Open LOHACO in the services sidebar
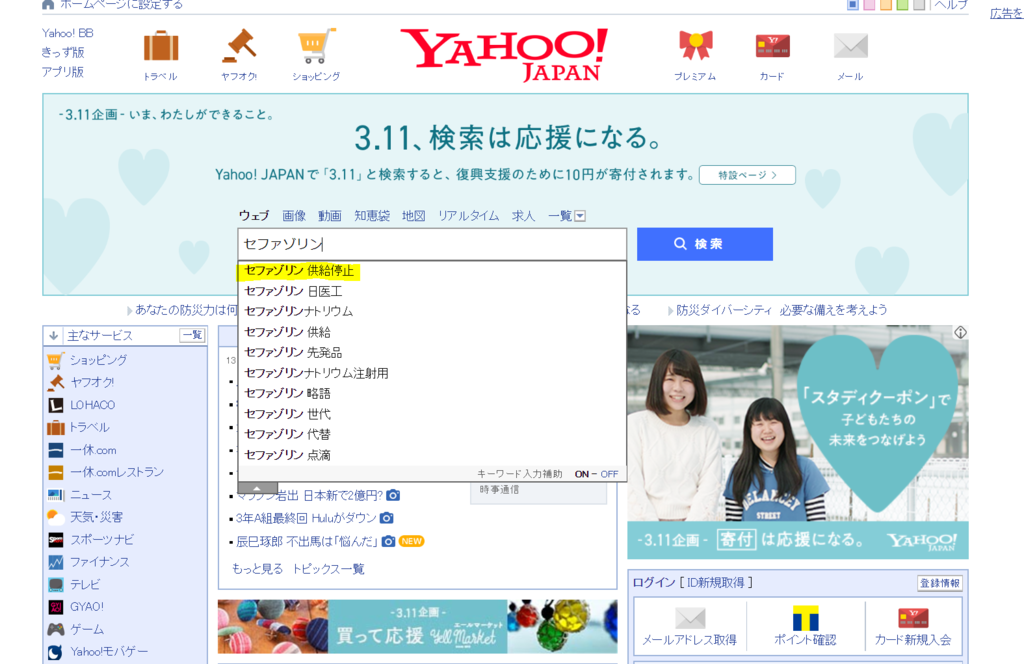Viewport: 1024px width, 664px height. 93,405
